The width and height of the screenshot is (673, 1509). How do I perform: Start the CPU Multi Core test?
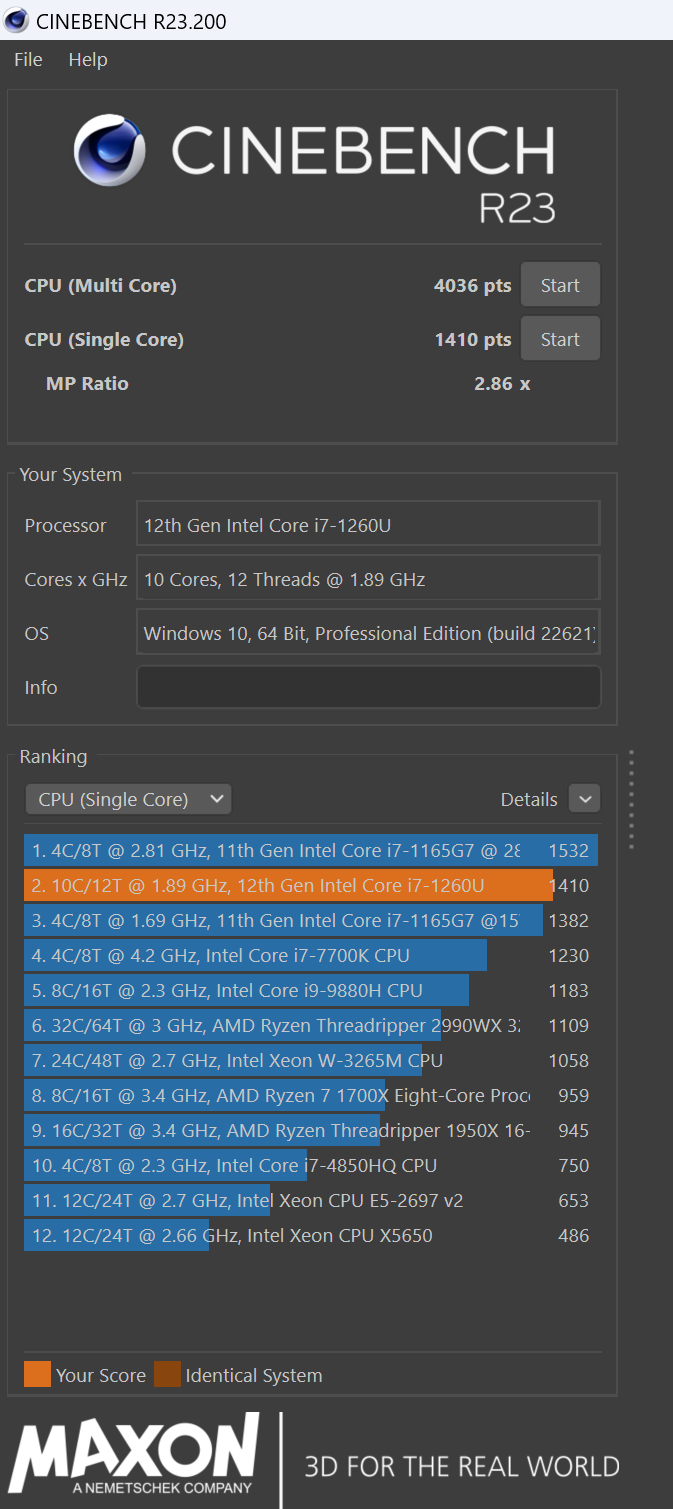coord(560,285)
